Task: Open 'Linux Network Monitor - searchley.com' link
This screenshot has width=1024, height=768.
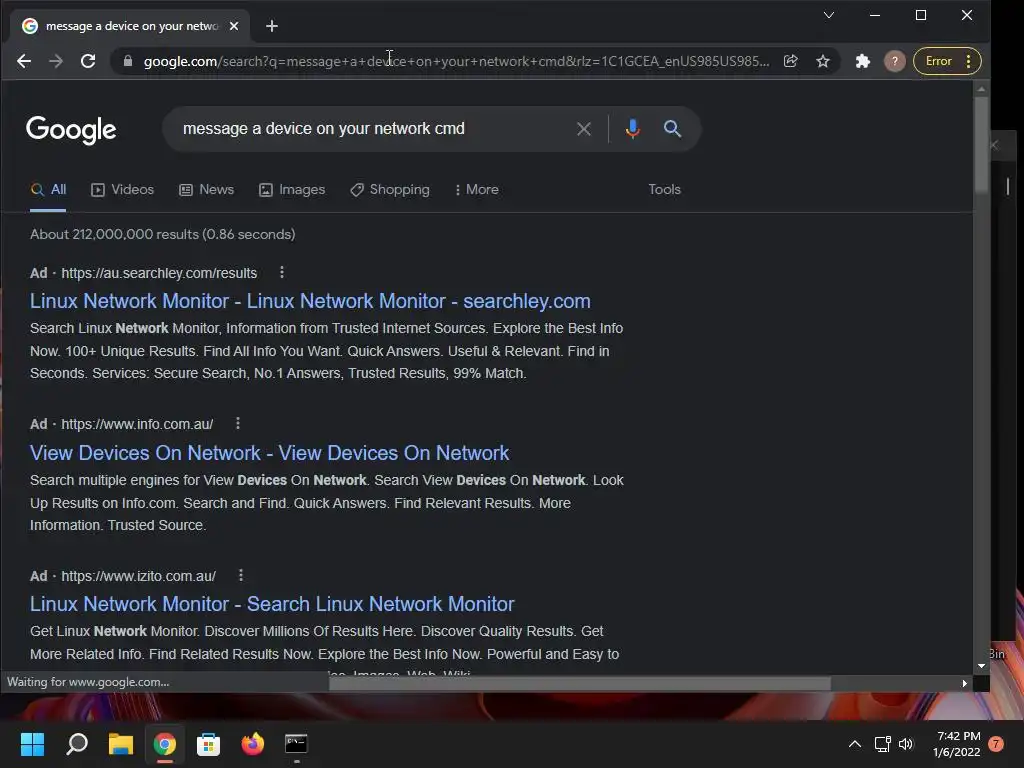Action: [x=310, y=301]
